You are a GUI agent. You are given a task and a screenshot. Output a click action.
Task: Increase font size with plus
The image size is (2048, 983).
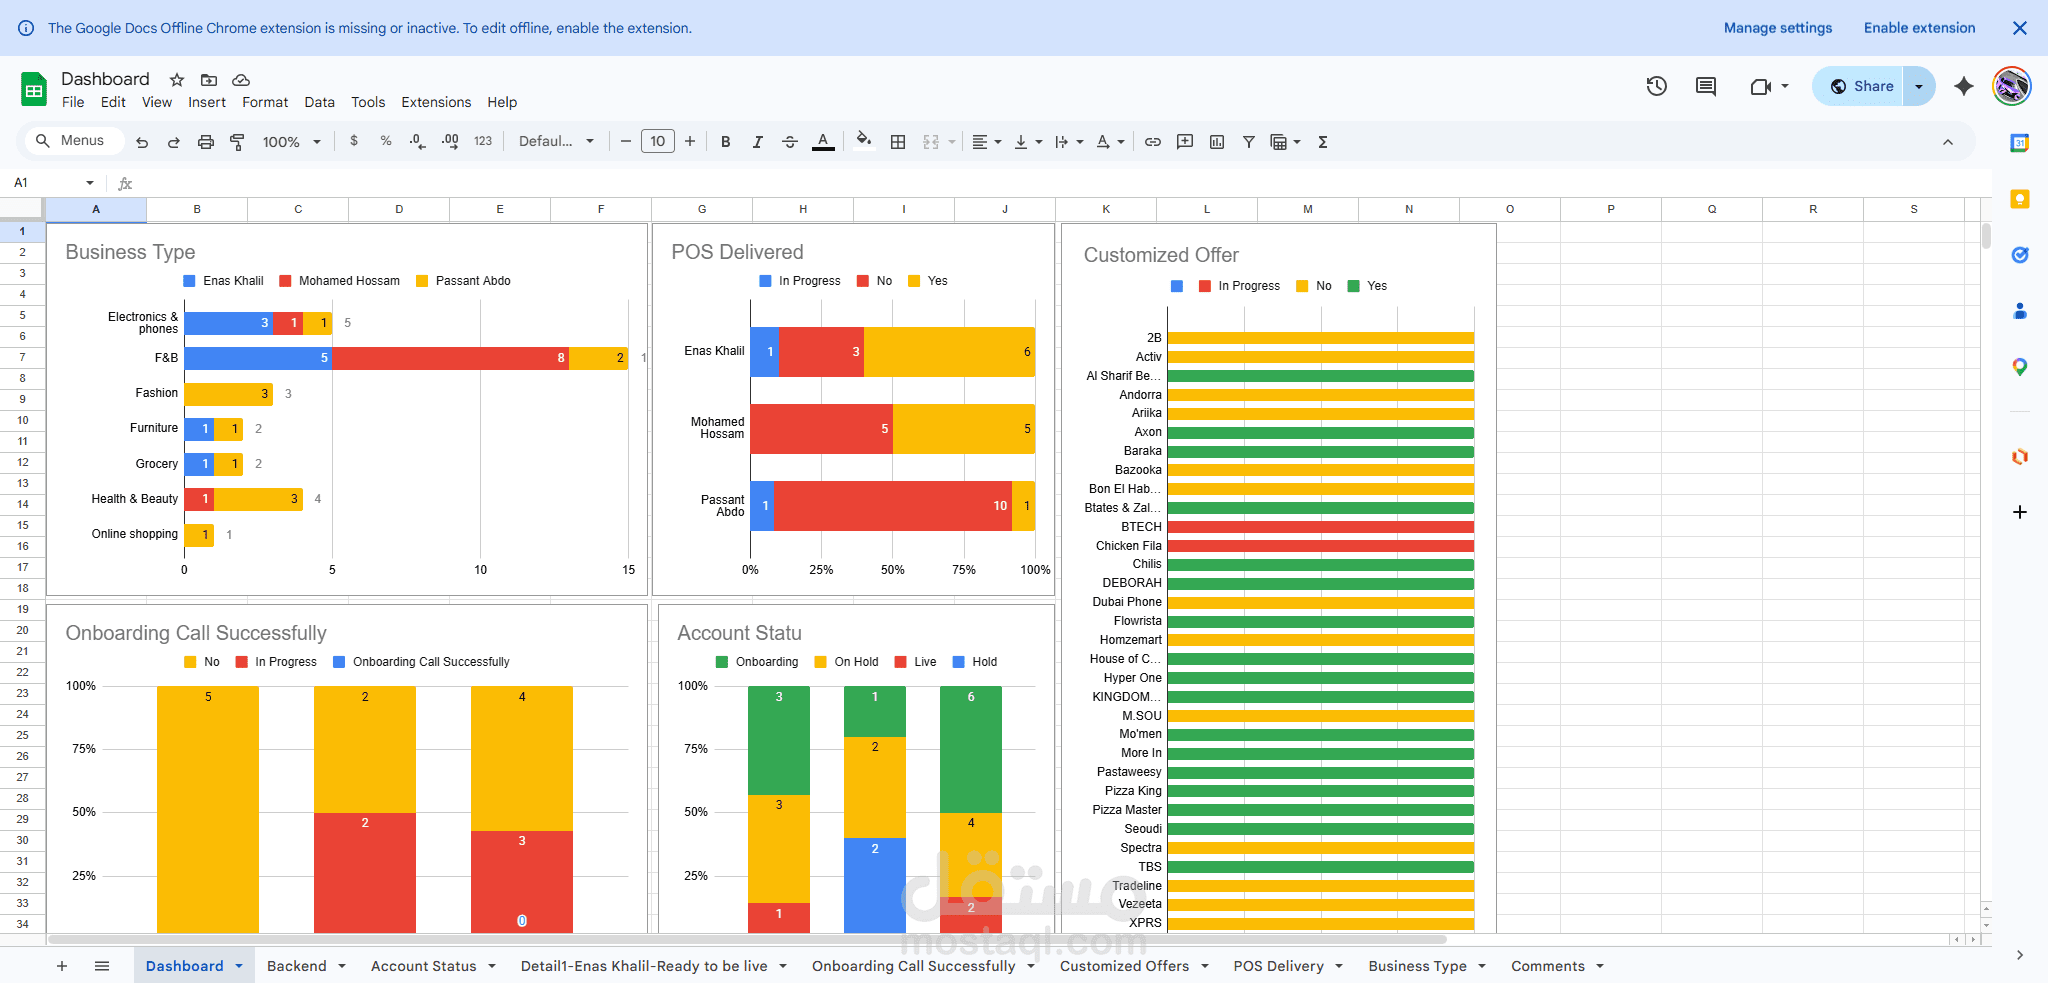tap(690, 142)
